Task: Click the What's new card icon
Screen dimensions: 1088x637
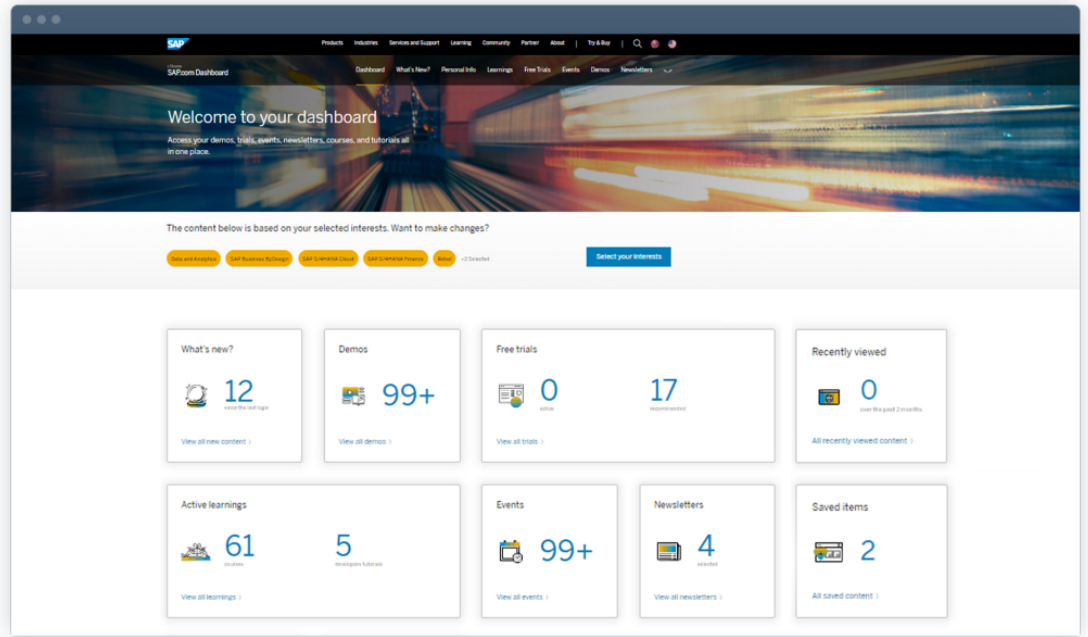Action: point(196,395)
